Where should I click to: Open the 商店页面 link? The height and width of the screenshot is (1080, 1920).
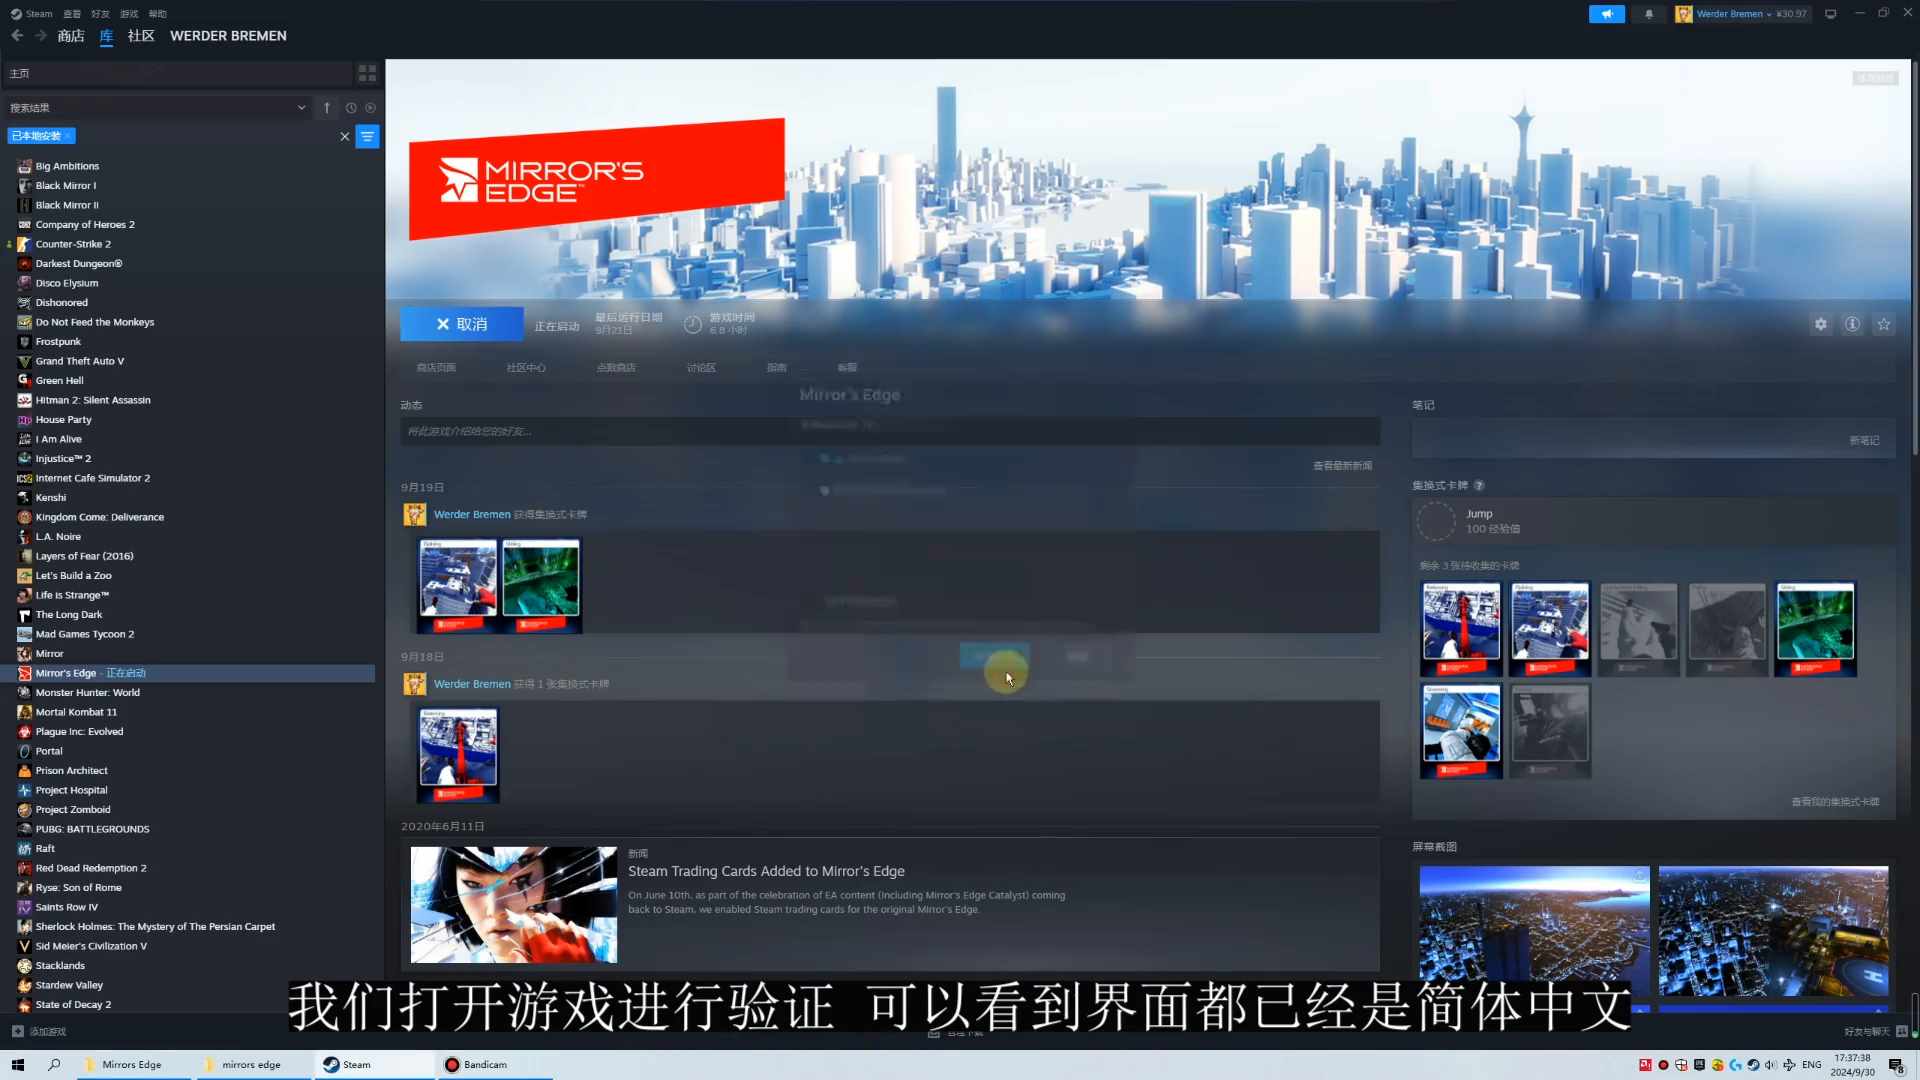[x=436, y=368]
